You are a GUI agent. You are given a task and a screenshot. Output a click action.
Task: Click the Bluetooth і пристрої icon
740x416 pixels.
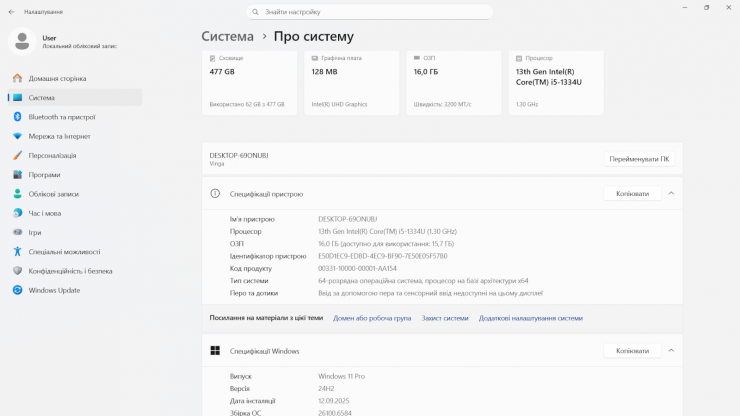point(18,117)
